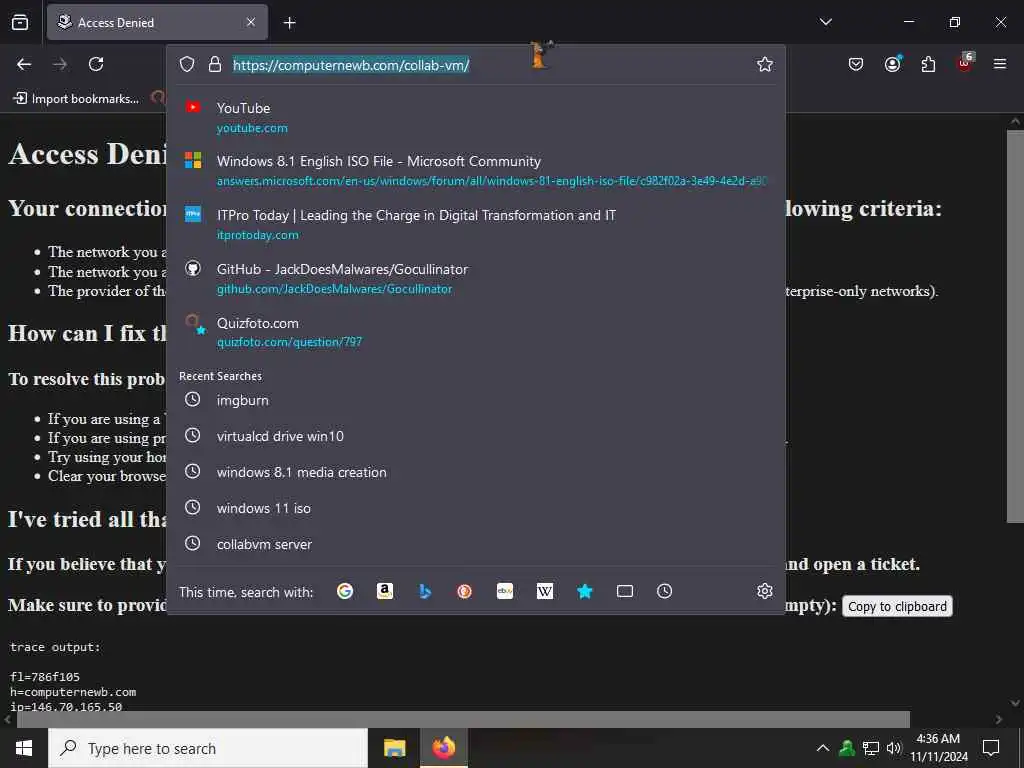Click Import bookmarks toolbar item
The image size is (1024, 768).
click(76, 99)
